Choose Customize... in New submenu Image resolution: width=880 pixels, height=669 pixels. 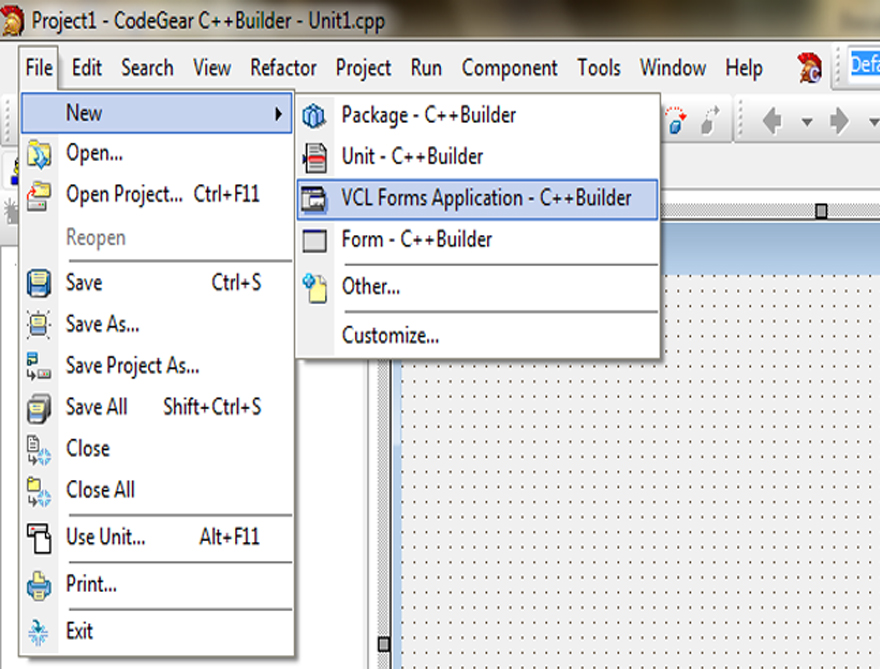478,336
